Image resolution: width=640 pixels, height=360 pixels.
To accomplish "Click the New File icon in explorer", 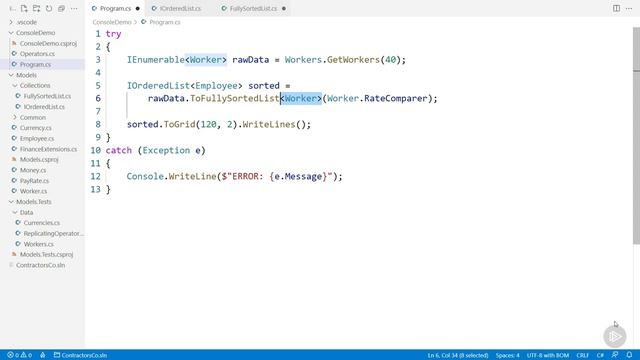I will (24, 8).
